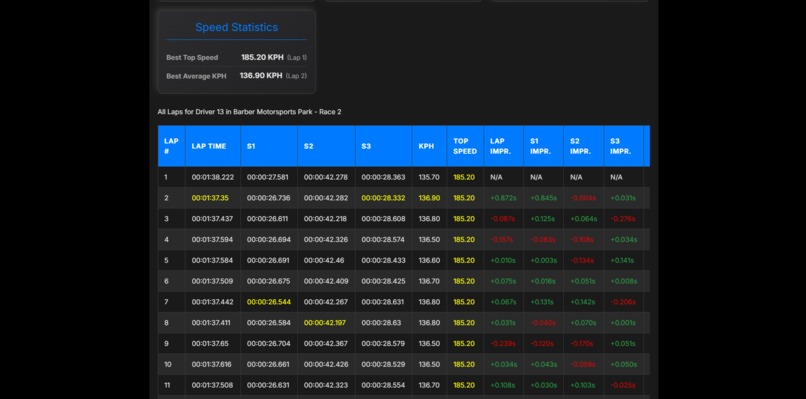Click the TOP SPEED column header
Viewport: 806px width, 399px height.
[465, 146]
